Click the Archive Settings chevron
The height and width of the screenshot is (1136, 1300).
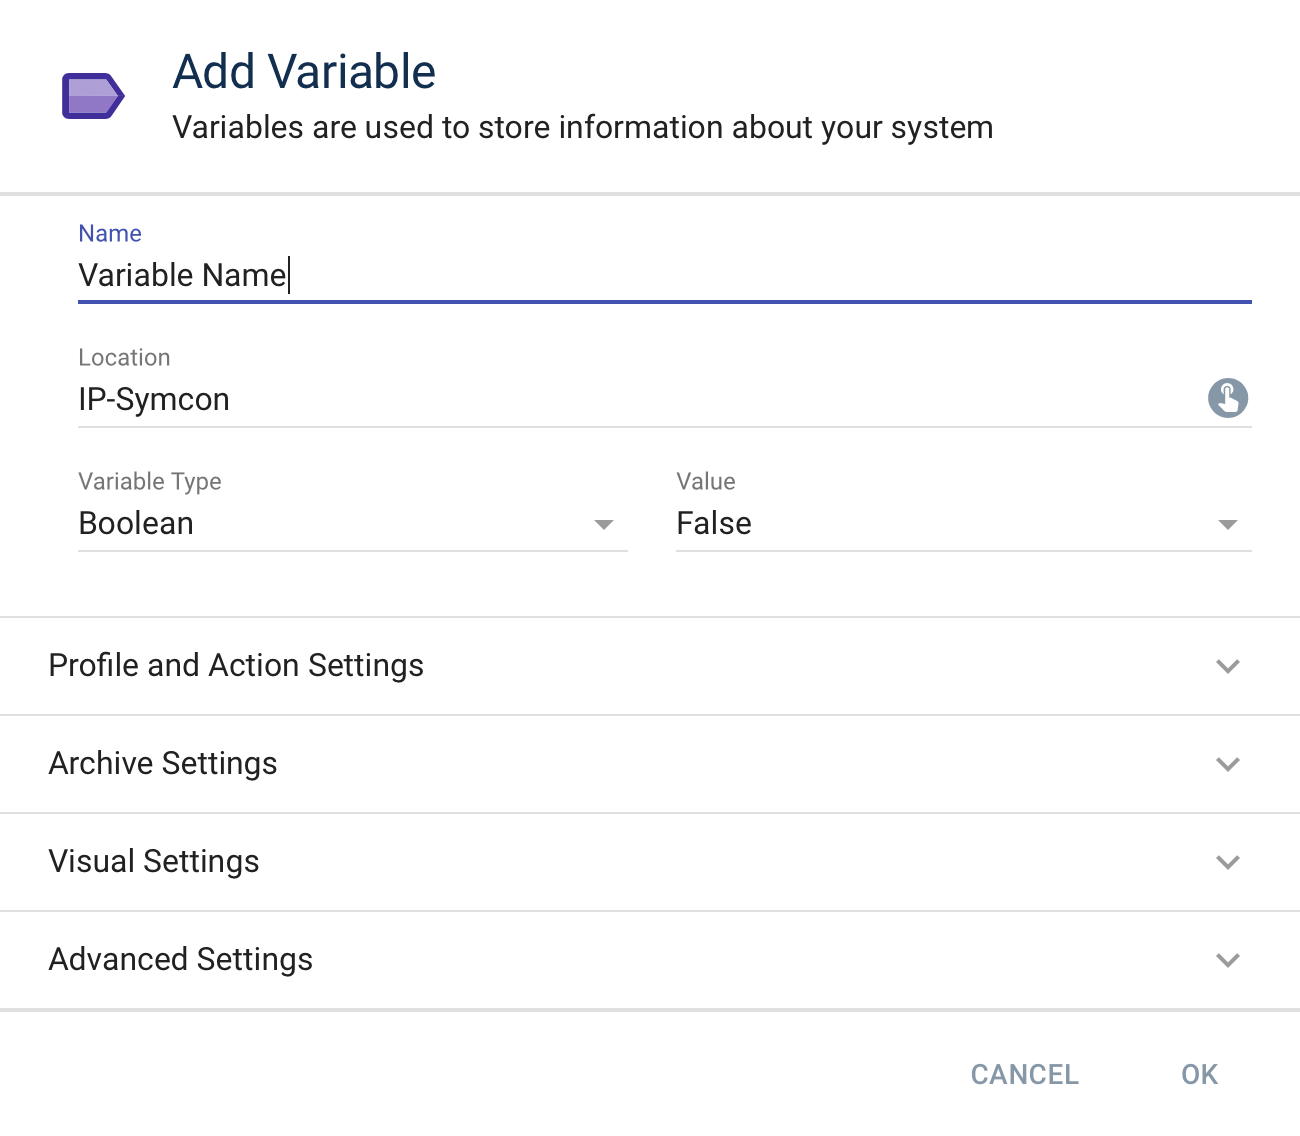pyautogui.click(x=1228, y=764)
